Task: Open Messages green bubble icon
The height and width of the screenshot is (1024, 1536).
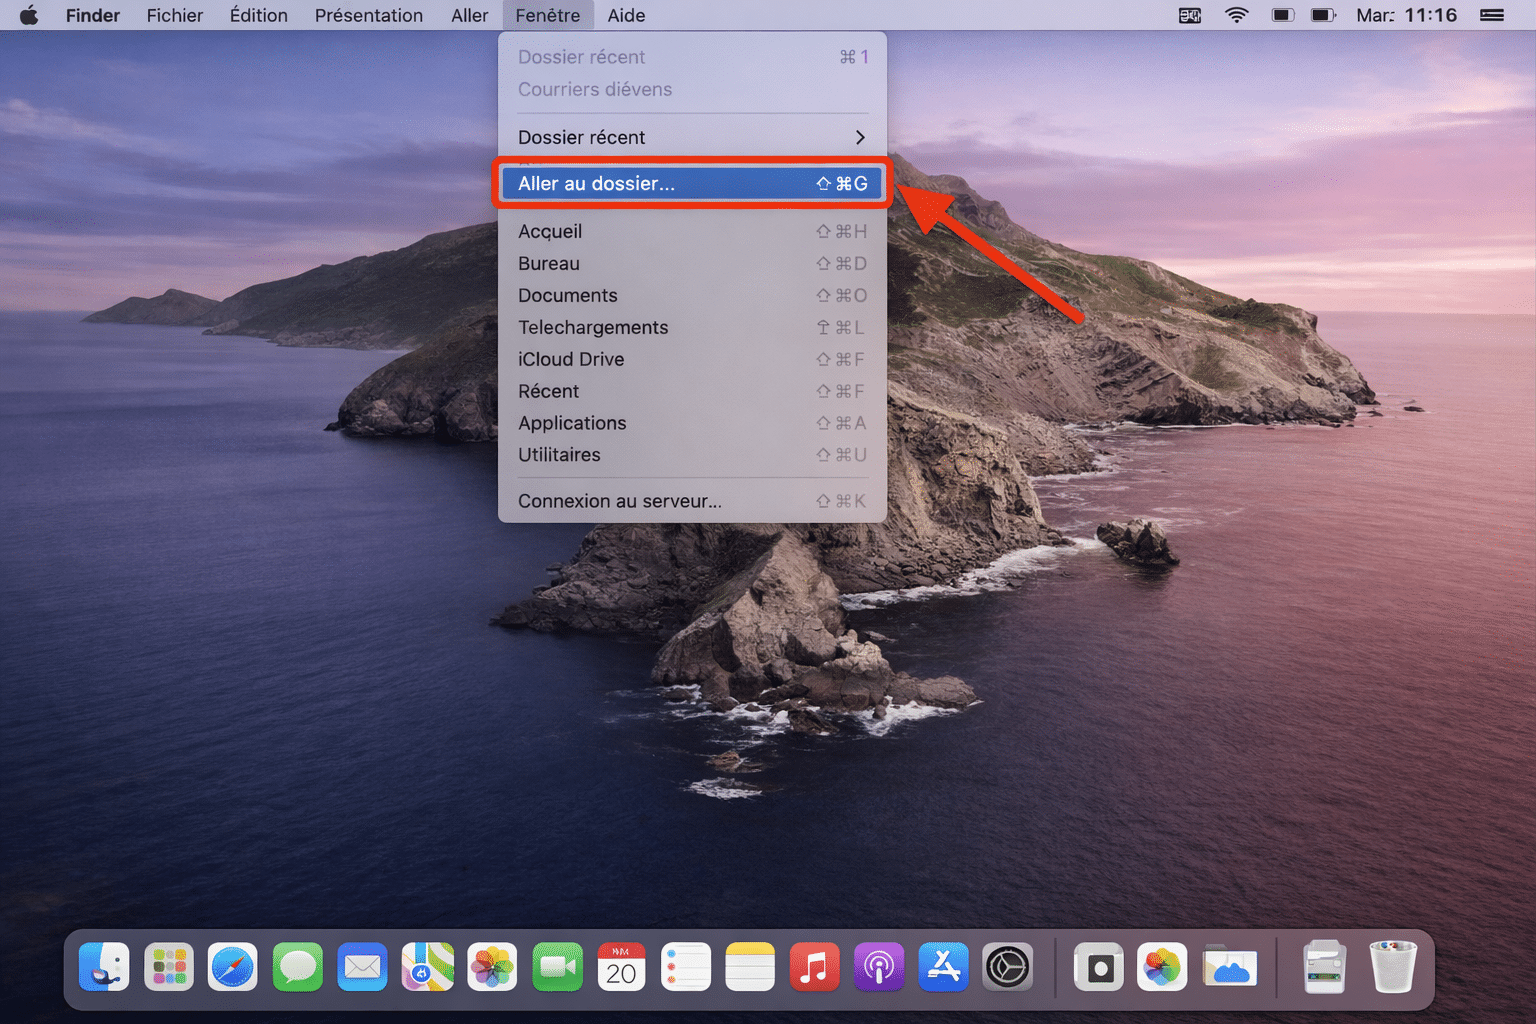Action: [298, 967]
